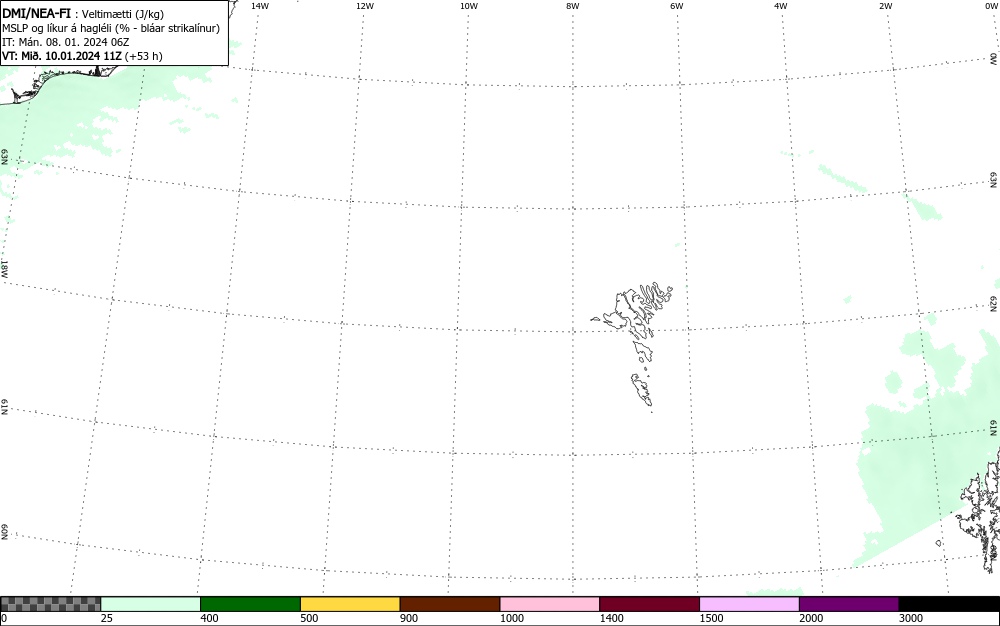Click the "0W" longitude label

pos(990,6)
